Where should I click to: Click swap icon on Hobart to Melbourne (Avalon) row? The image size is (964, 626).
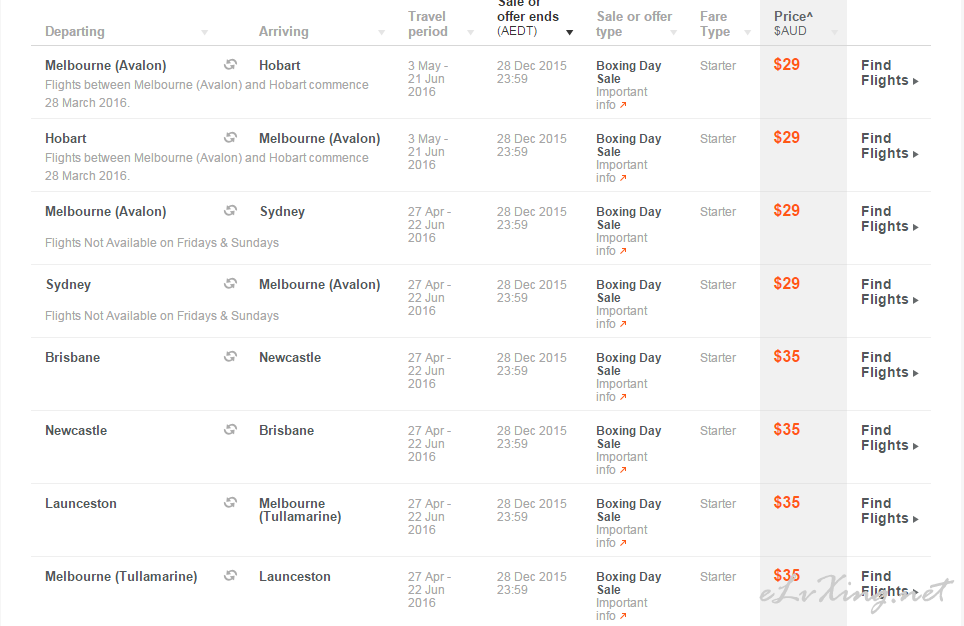click(x=231, y=138)
